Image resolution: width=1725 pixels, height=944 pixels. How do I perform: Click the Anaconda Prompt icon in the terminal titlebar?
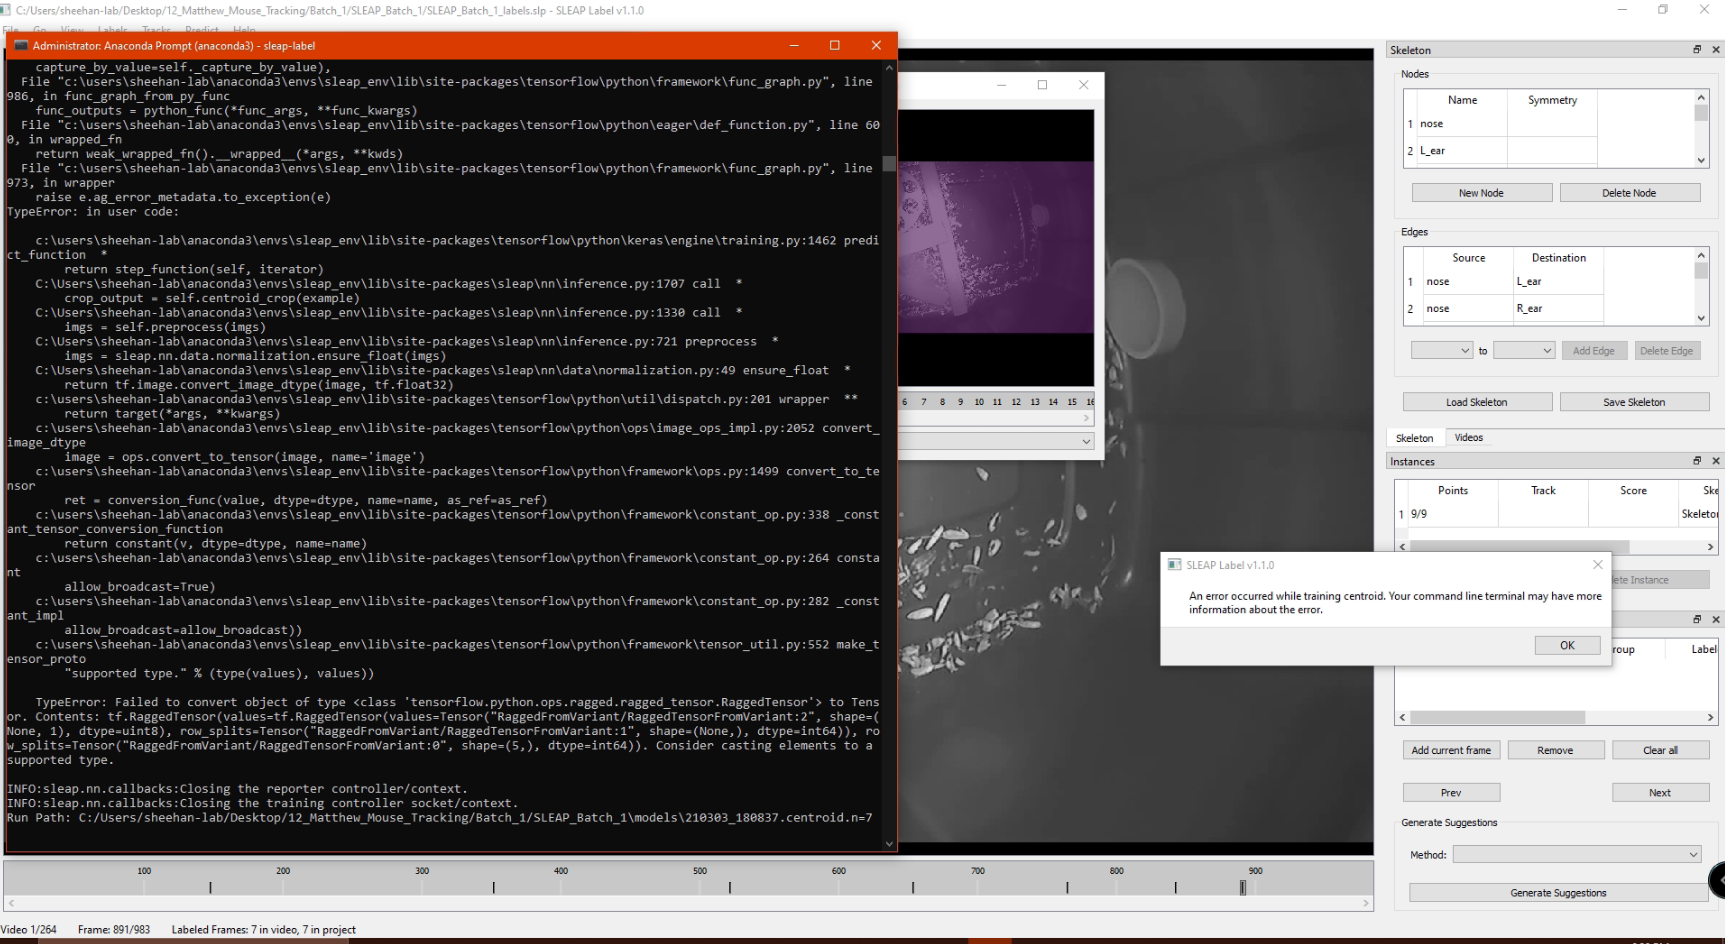23,45
